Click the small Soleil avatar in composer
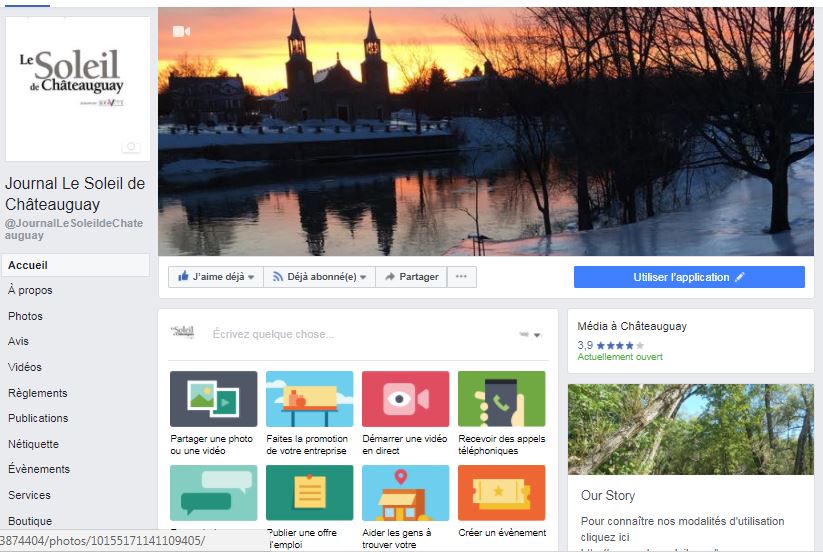The height and width of the screenshot is (552, 823). tap(183, 333)
